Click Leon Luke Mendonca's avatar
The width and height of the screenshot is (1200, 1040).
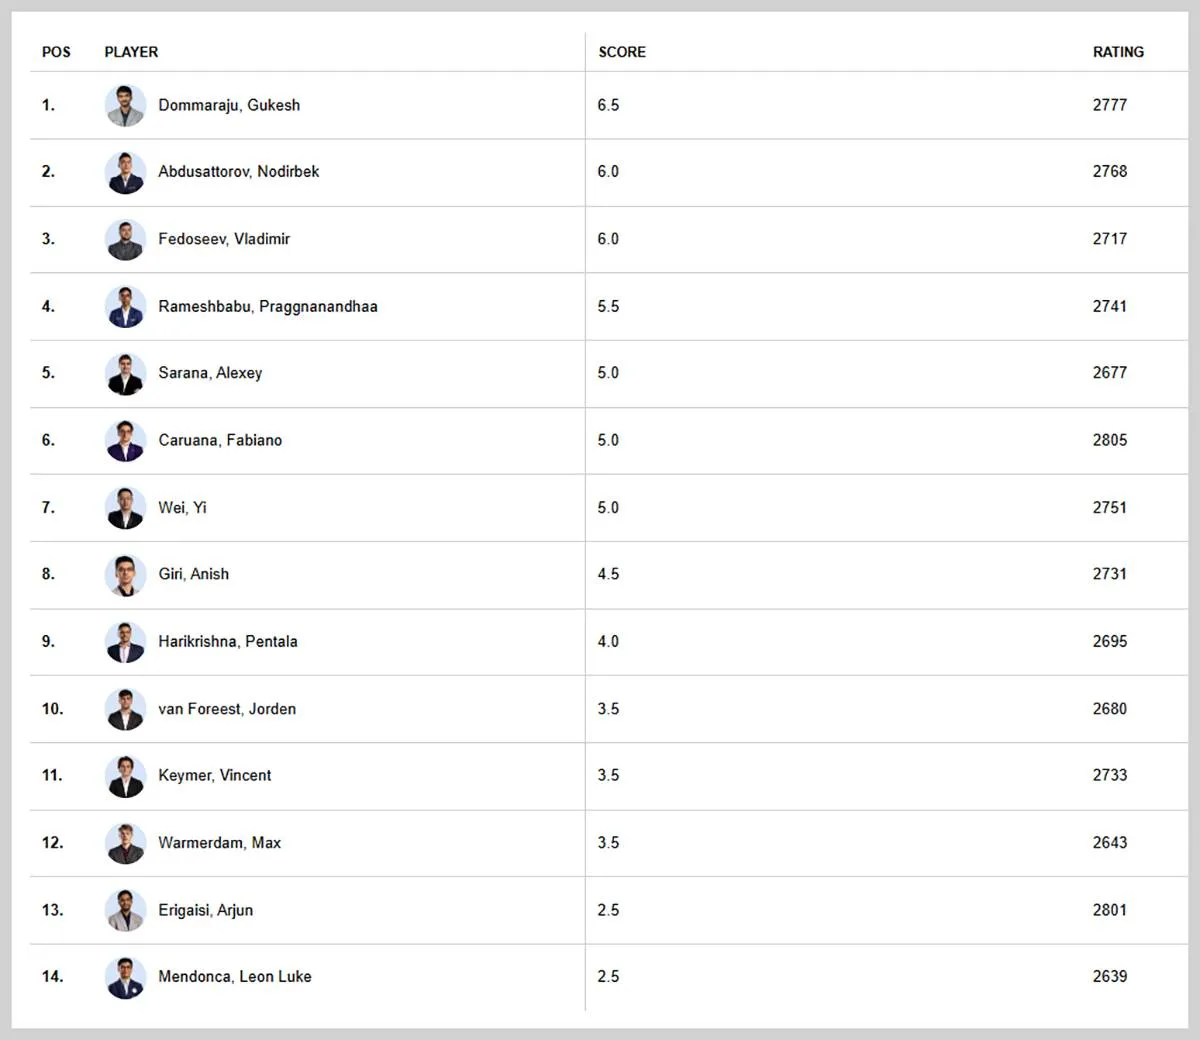coord(125,977)
